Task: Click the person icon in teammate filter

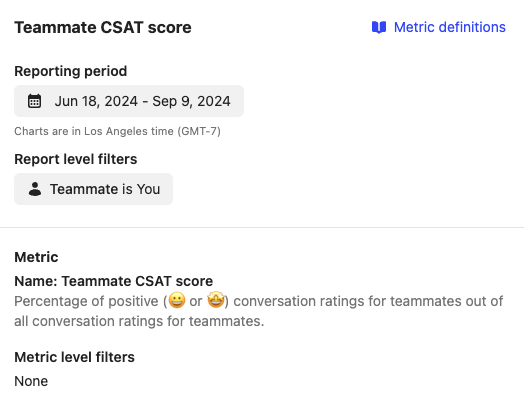Action: (x=35, y=189)
